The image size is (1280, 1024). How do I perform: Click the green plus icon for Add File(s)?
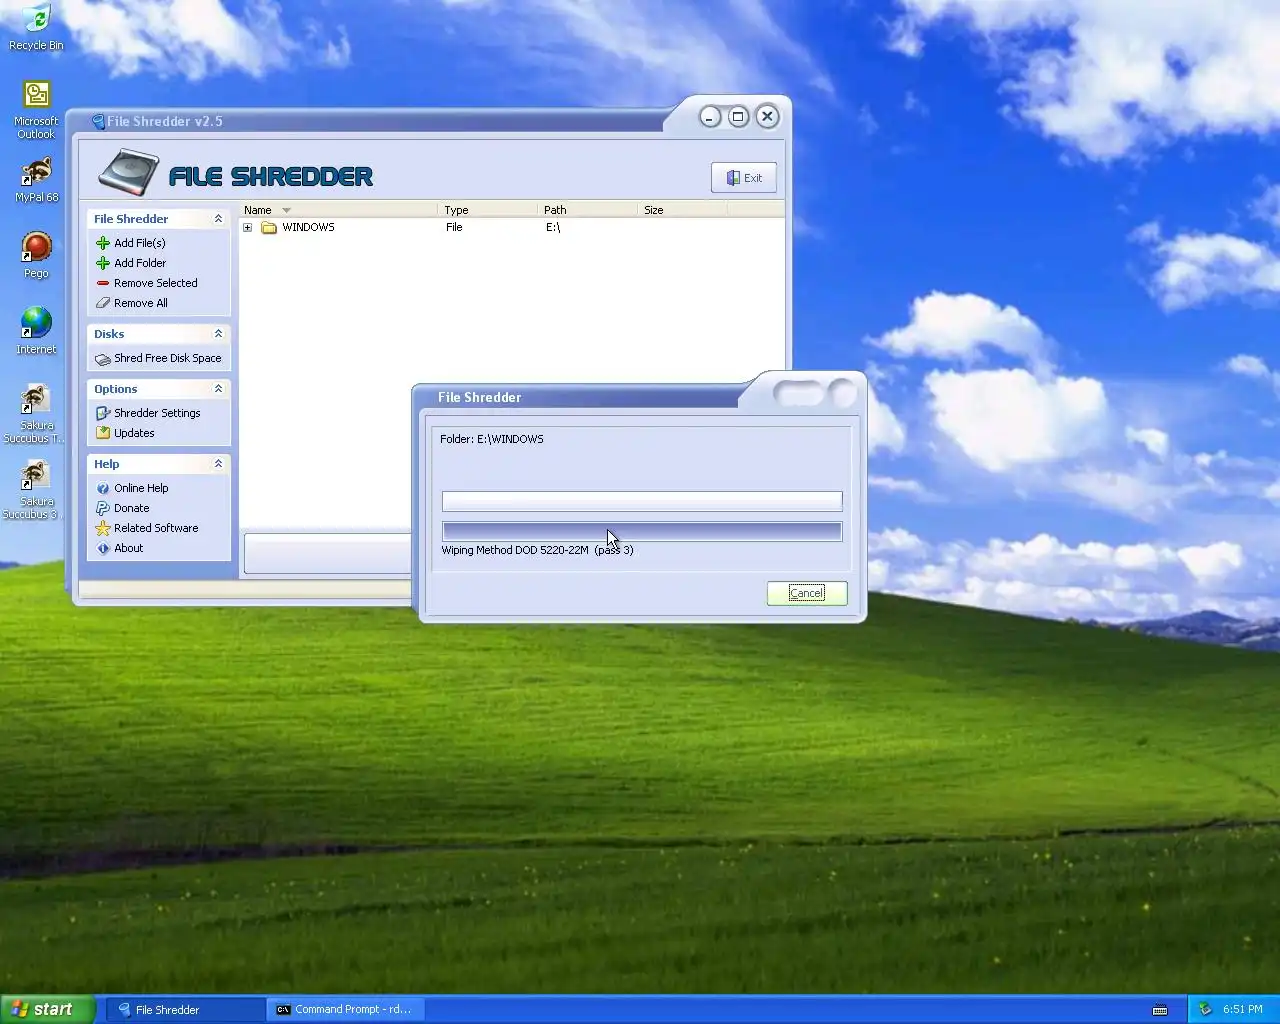103,243
